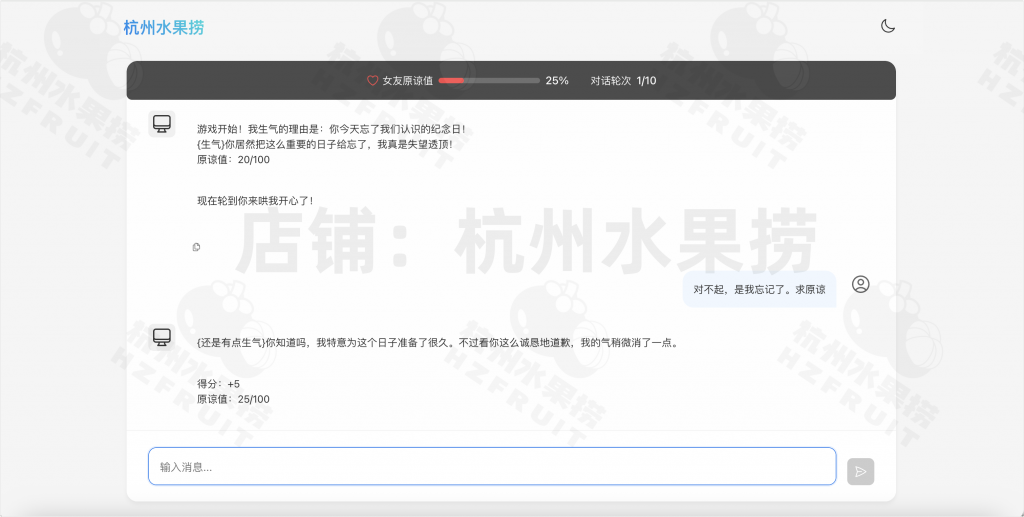The image size is (1024, 517).
Task: Click the 25% forgiveness percentage label
Action: click(x=557, y=81)
